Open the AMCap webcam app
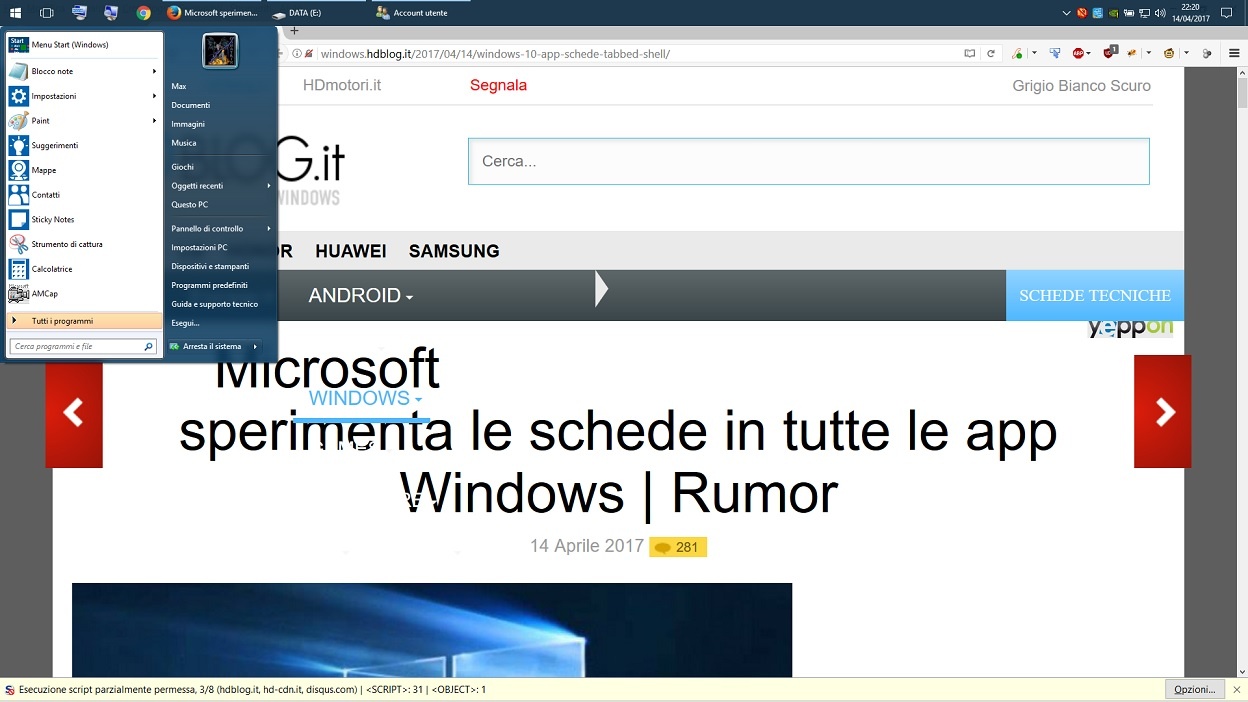 [83, 293]
